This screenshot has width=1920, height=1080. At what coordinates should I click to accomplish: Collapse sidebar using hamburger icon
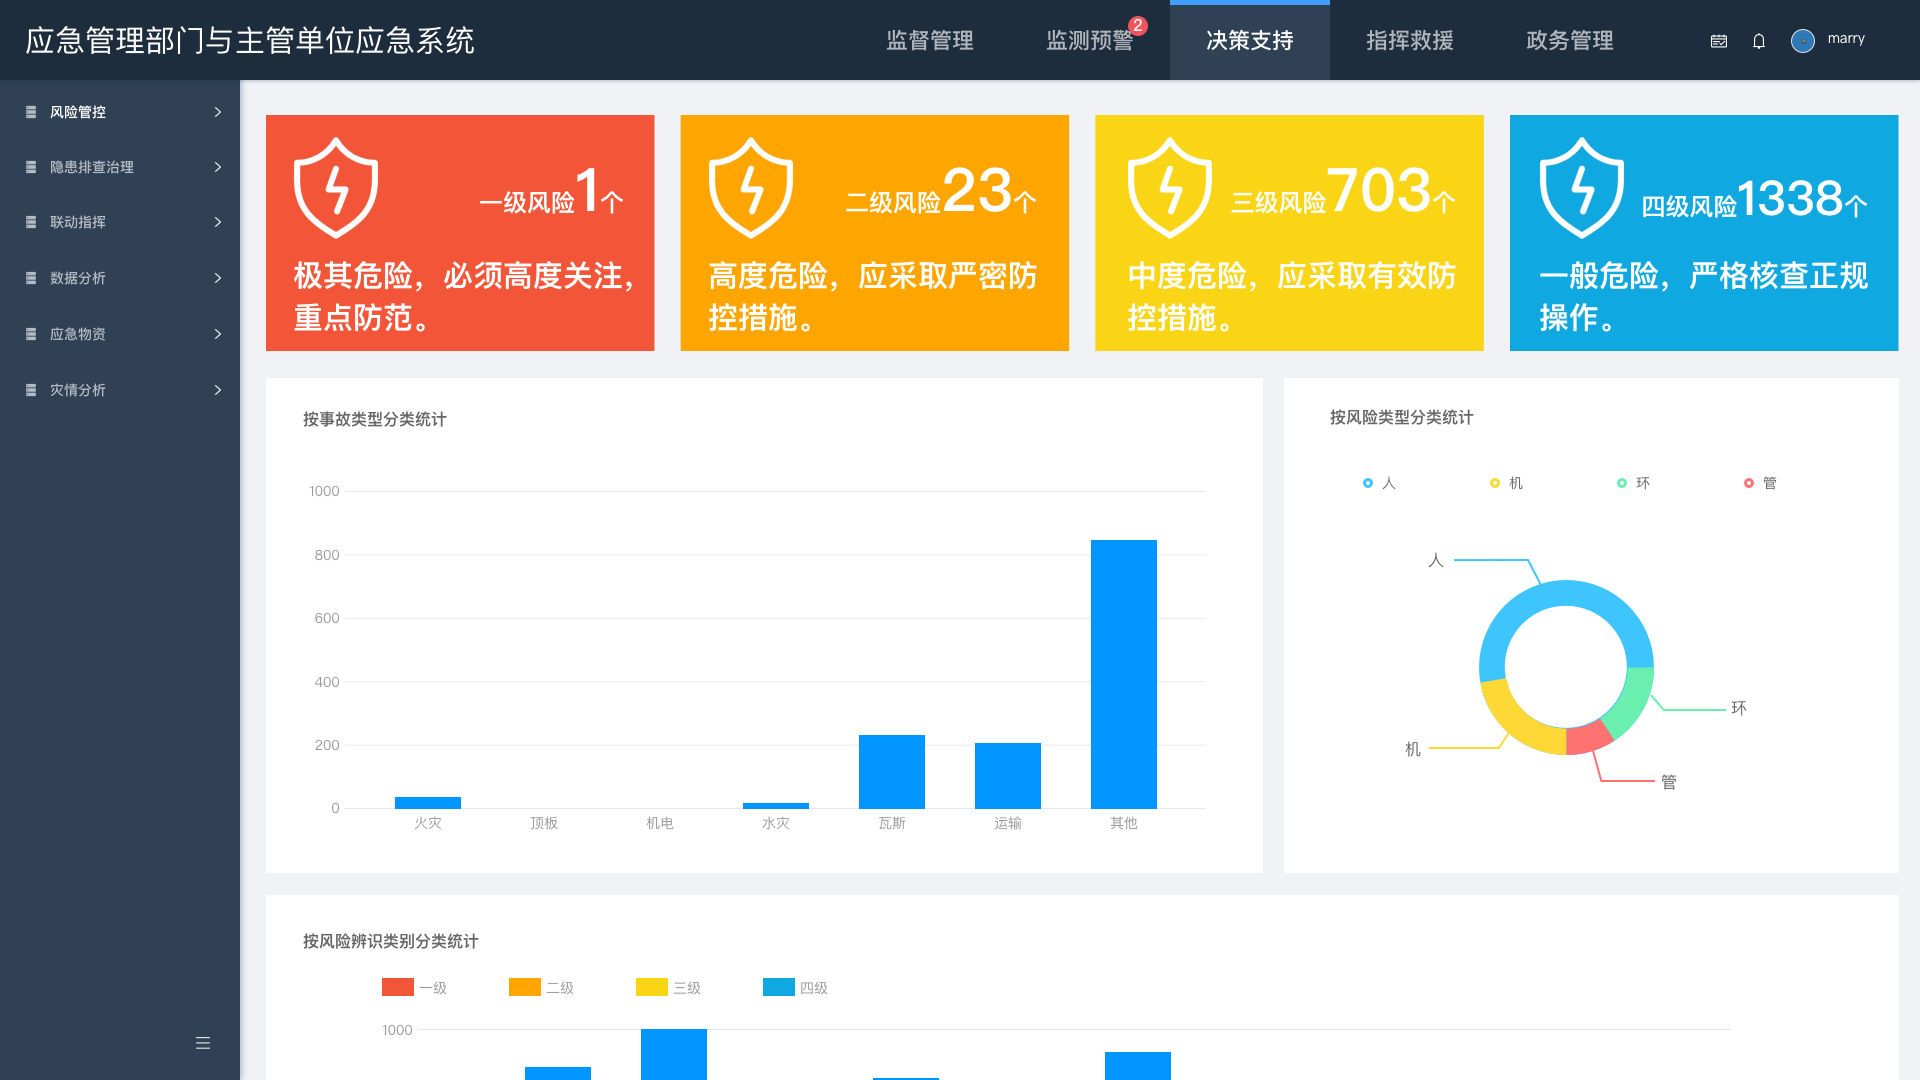[x=203, y=1043]
